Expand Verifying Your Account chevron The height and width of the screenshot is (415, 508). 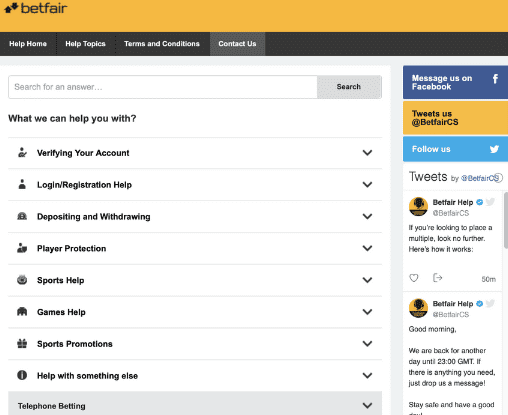367,153
